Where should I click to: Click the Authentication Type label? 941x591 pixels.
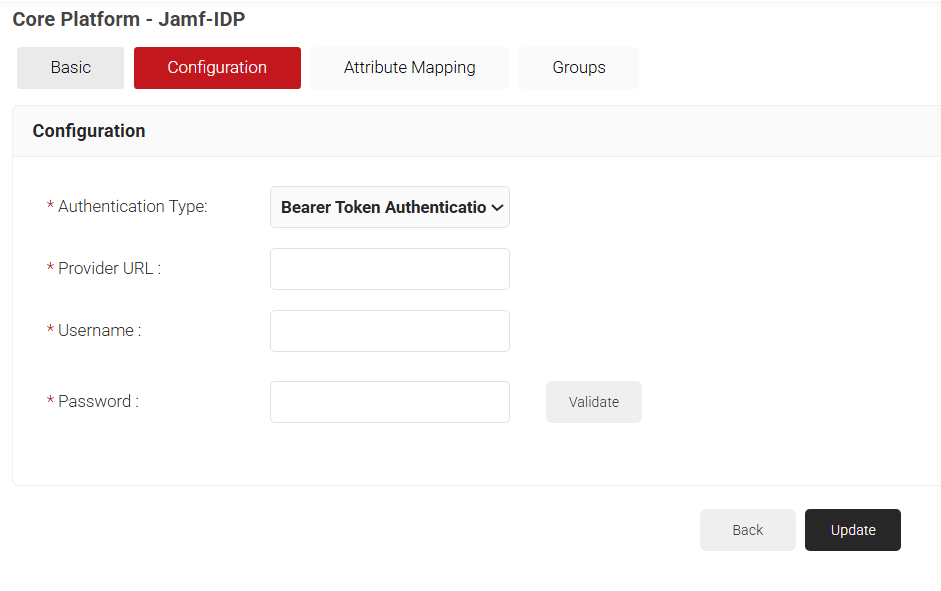[132, 207]
